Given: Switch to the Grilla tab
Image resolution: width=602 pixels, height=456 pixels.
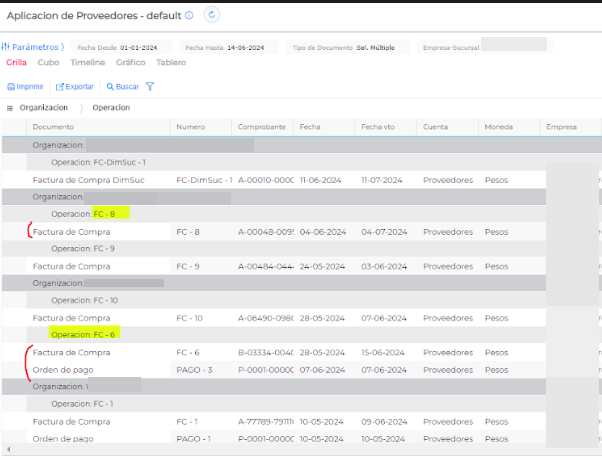Looking at the screenshot, I should pos(16,62).
